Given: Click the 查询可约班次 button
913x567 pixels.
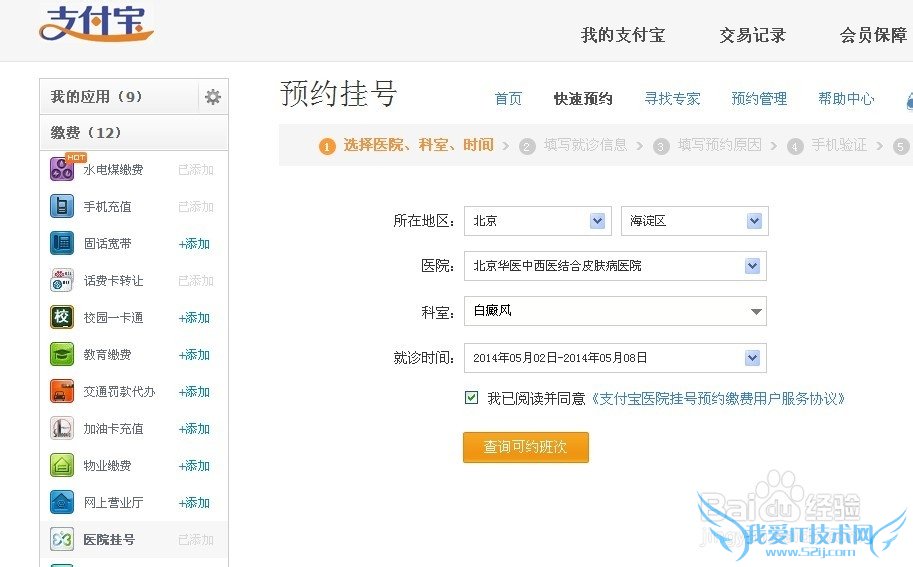Looking at the screenshot, I should pos(526,447).
